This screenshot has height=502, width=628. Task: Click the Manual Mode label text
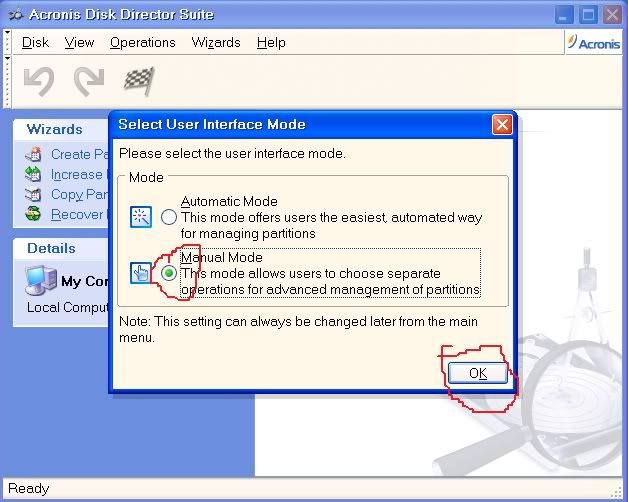coord(222,257)
